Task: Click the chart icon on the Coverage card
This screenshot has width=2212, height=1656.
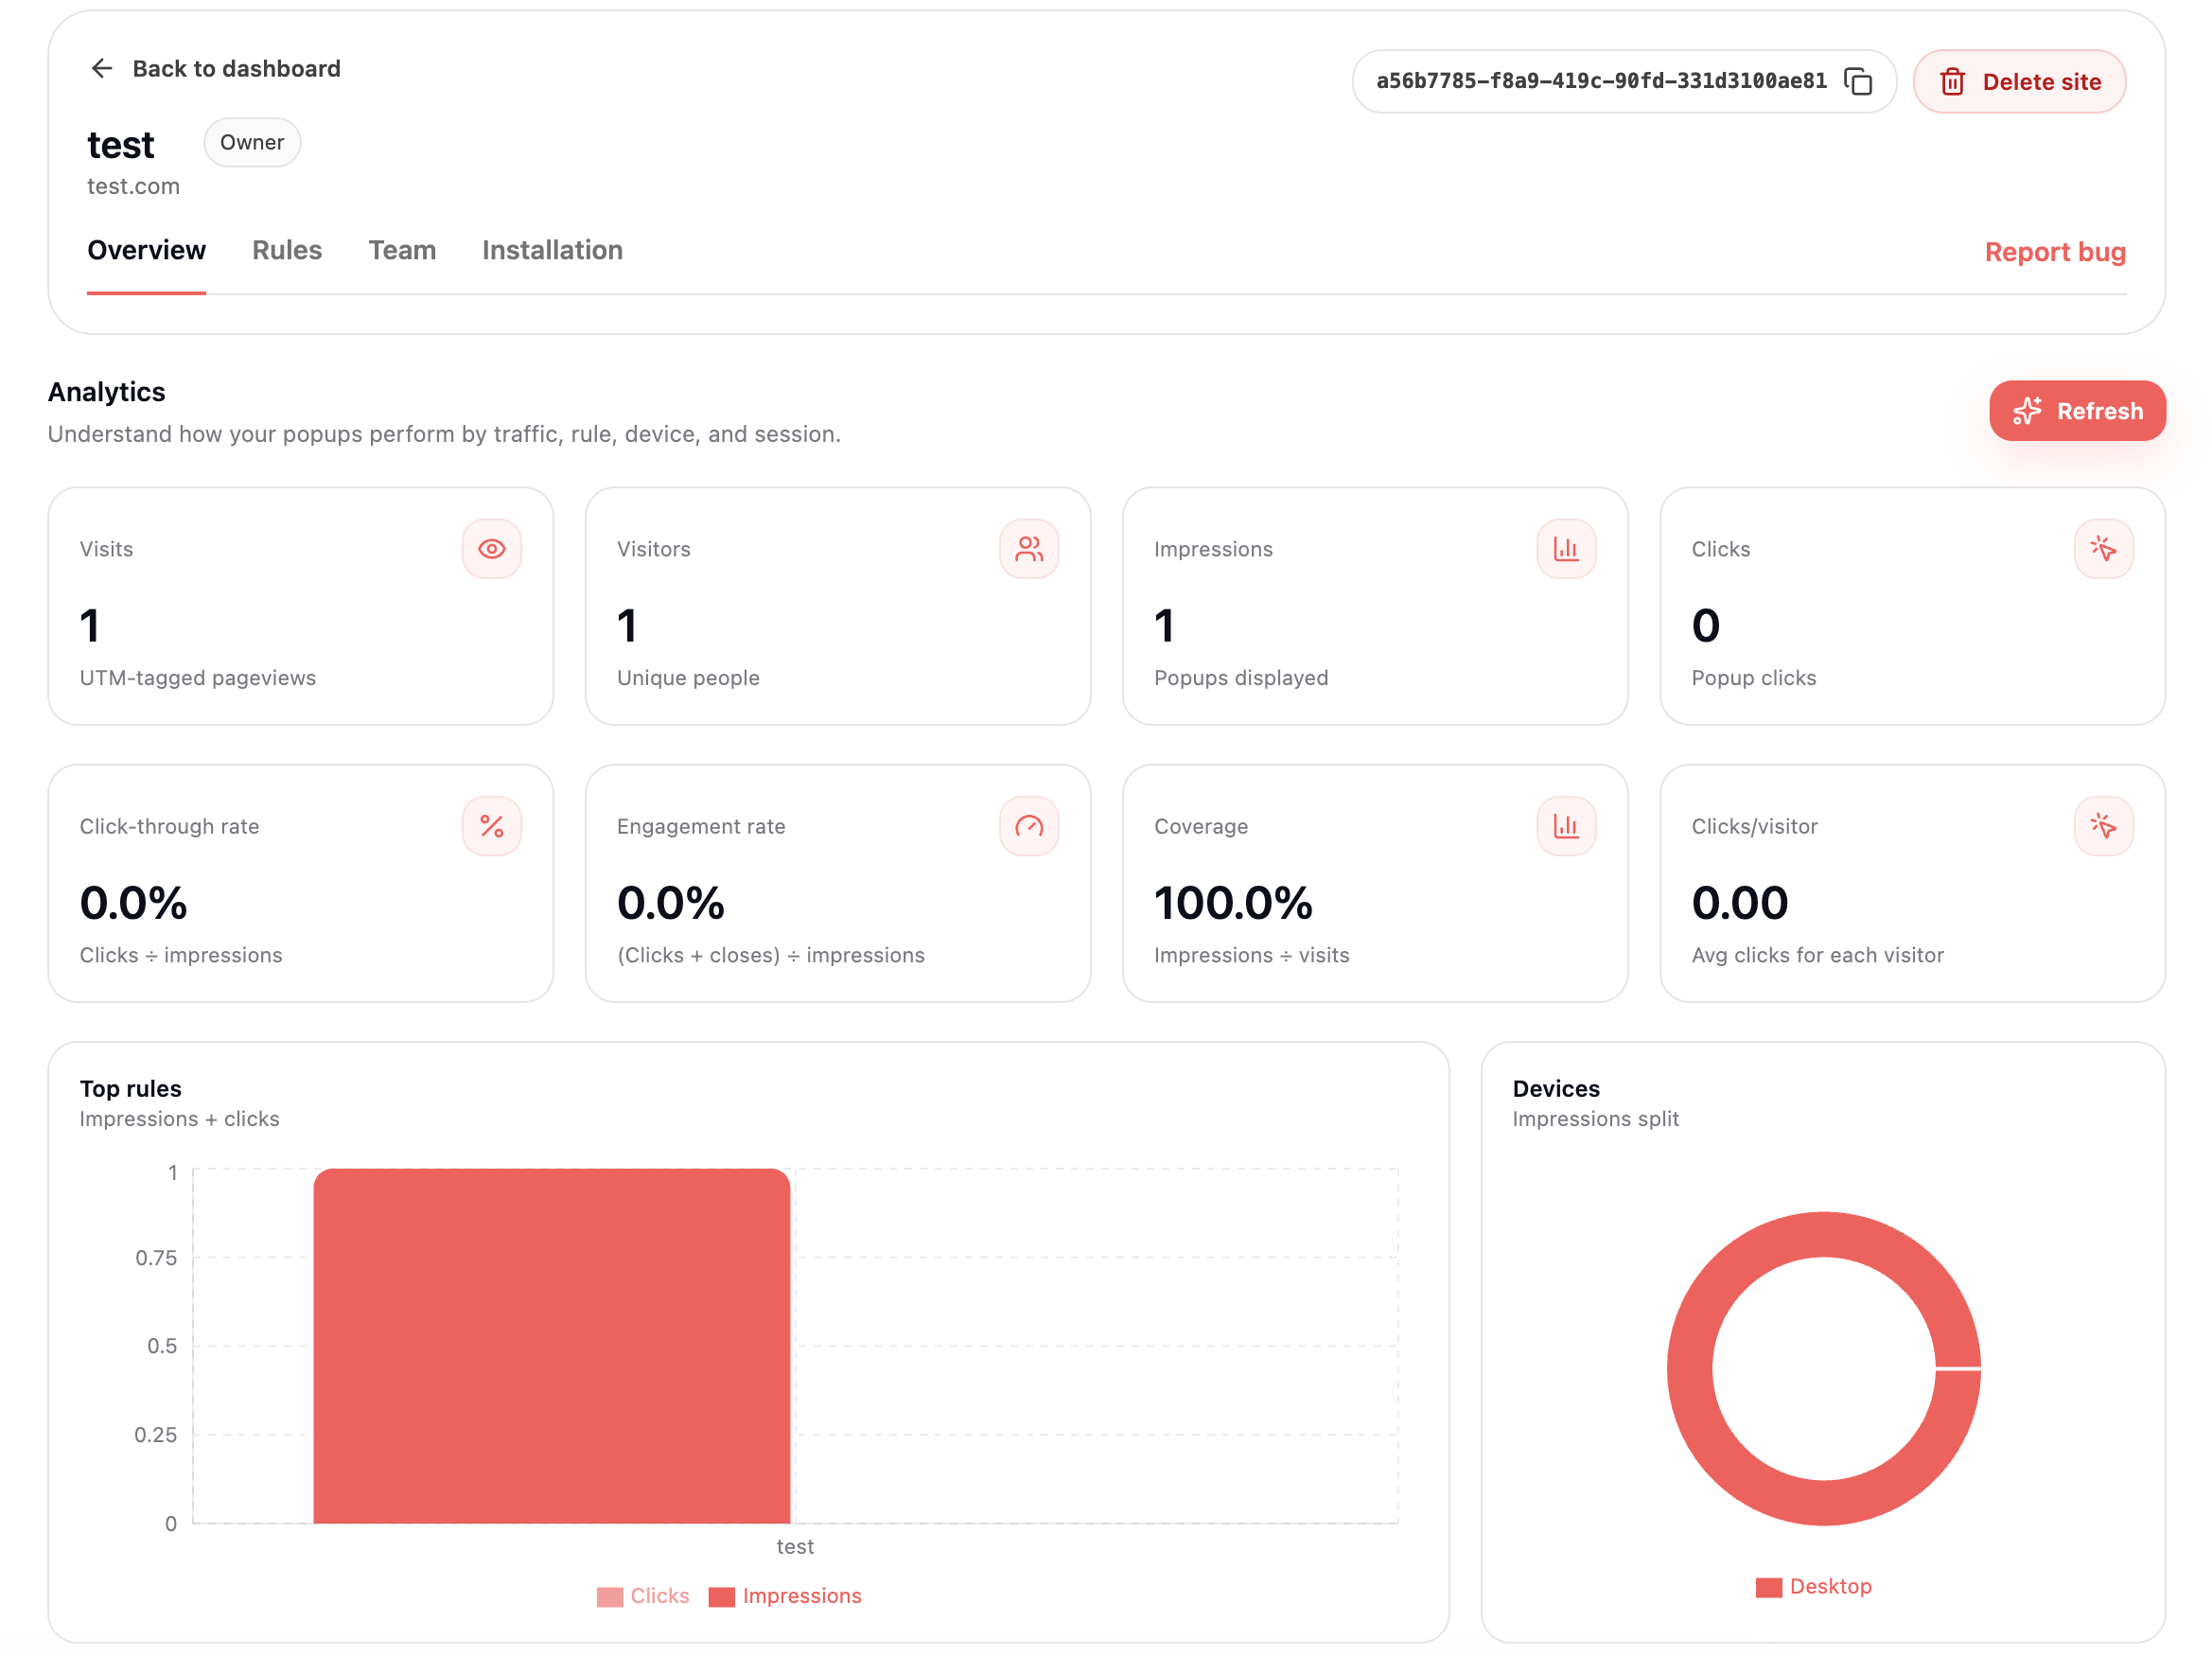Action: click(x=1566, y=826)
